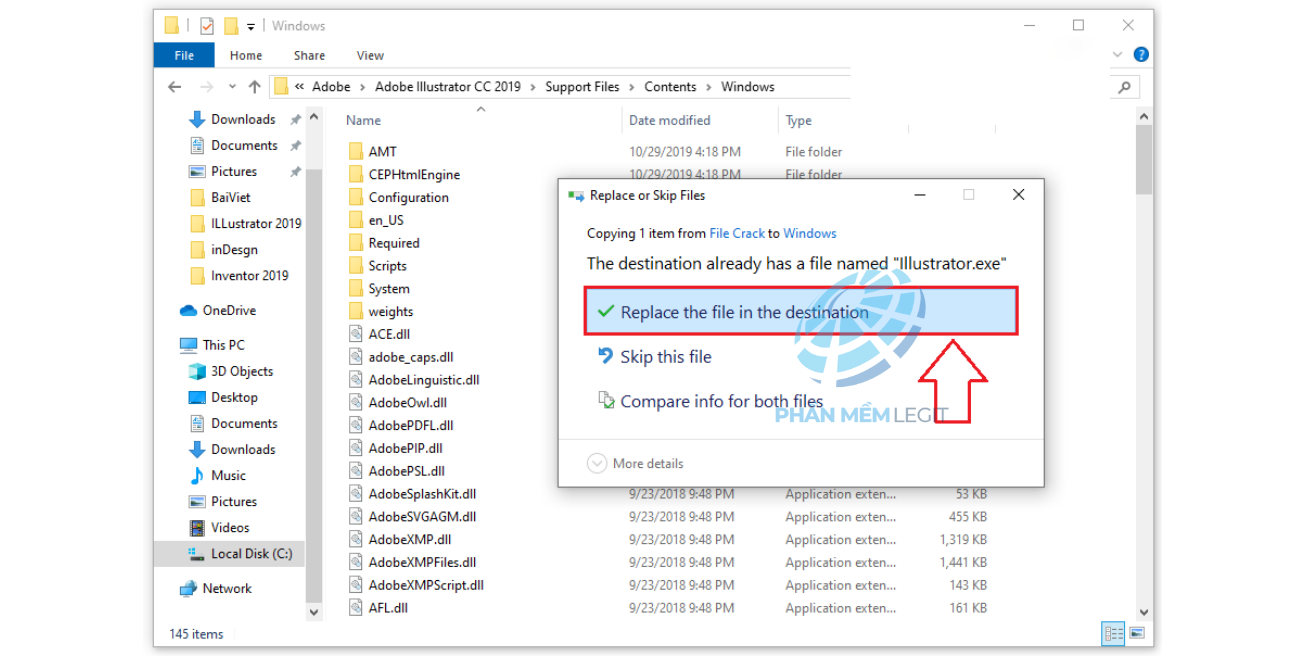Select the Configuration folder
Screen dimensions: 1305x656
[x=408, y=198]
